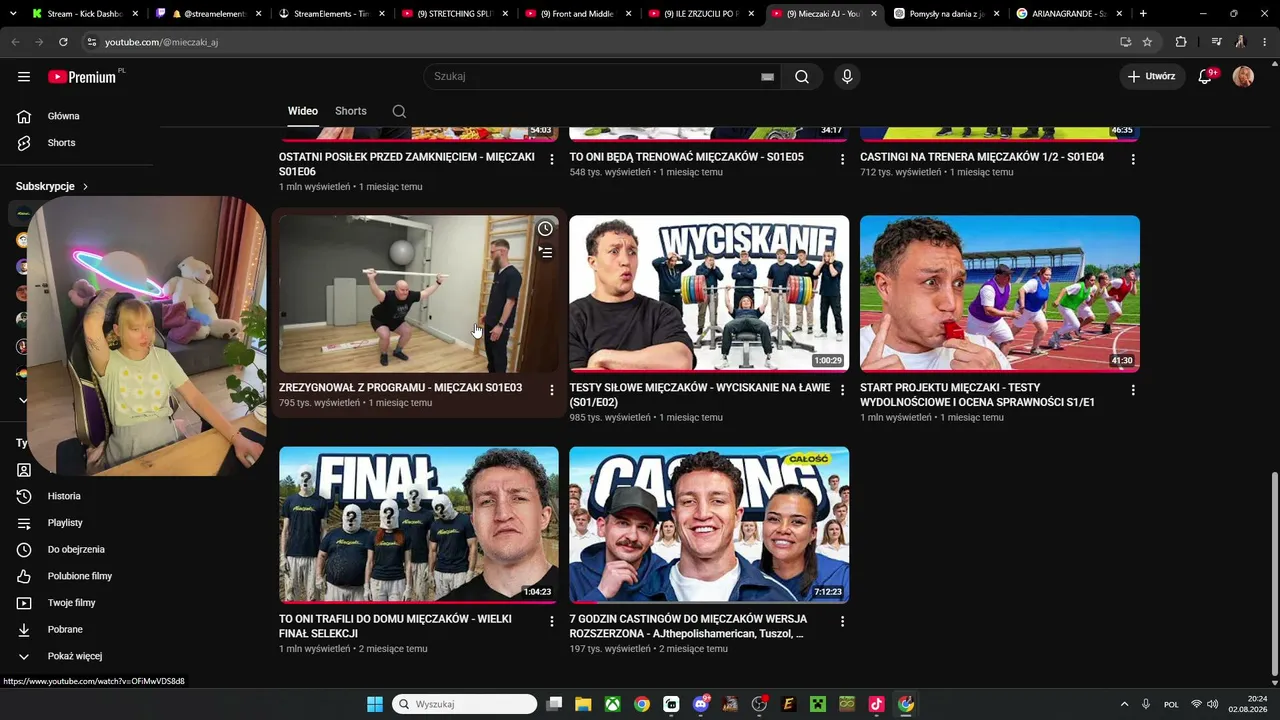Show hidden system tray icons
The height and width of the screenshot is (720, 1280).
pos(1124,704)
